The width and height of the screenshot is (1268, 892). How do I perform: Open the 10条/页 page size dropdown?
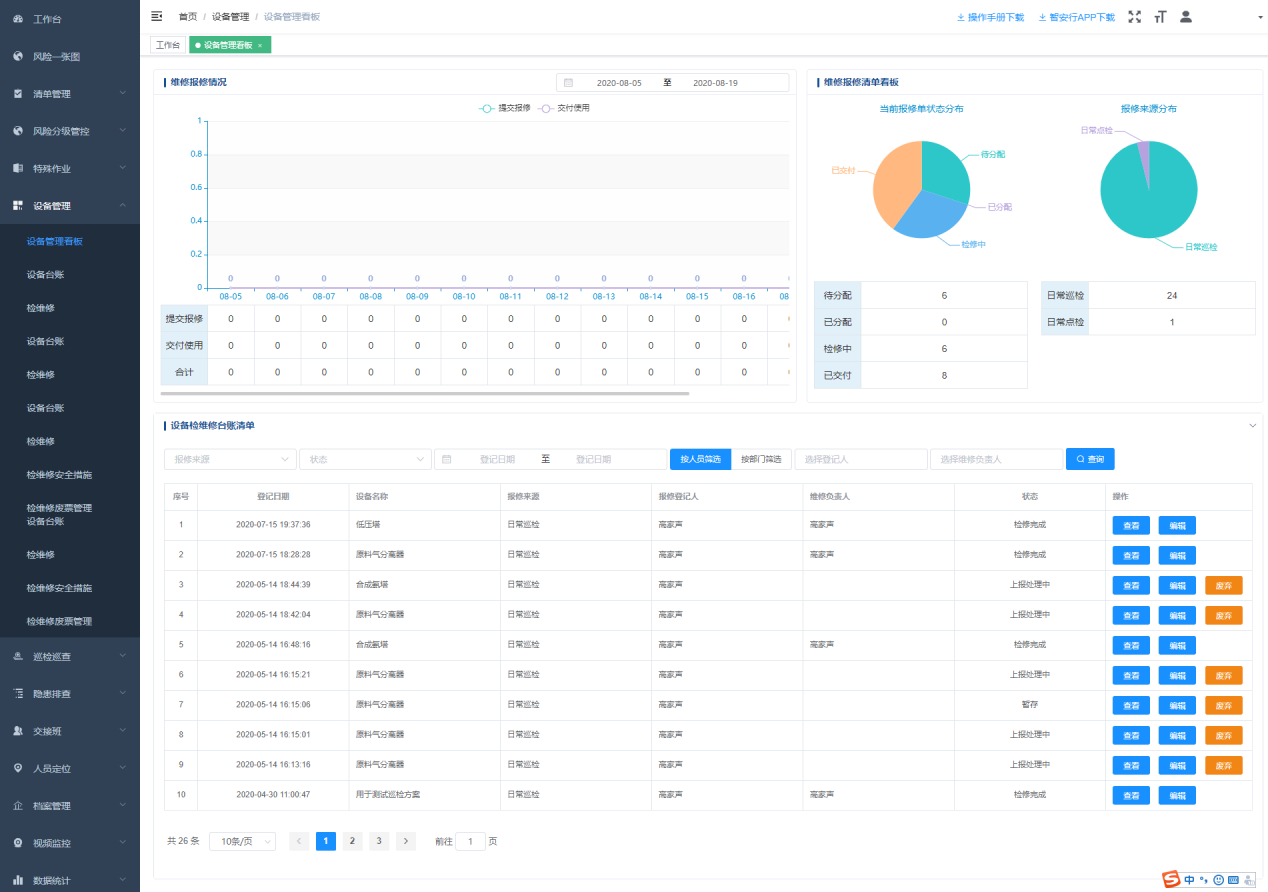coord(242,841)
